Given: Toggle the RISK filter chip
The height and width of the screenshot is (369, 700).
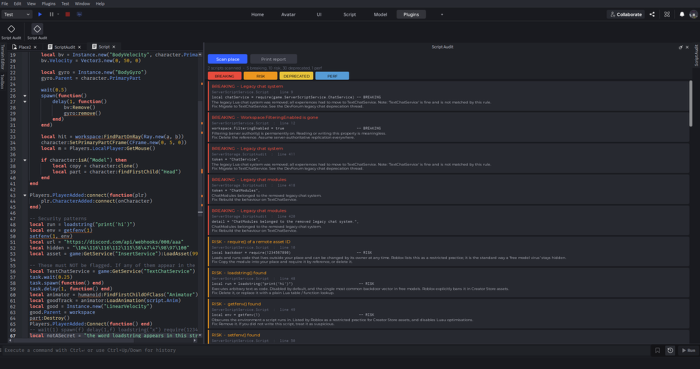Looking at the screenshot, I should click(x=260, y=76).
